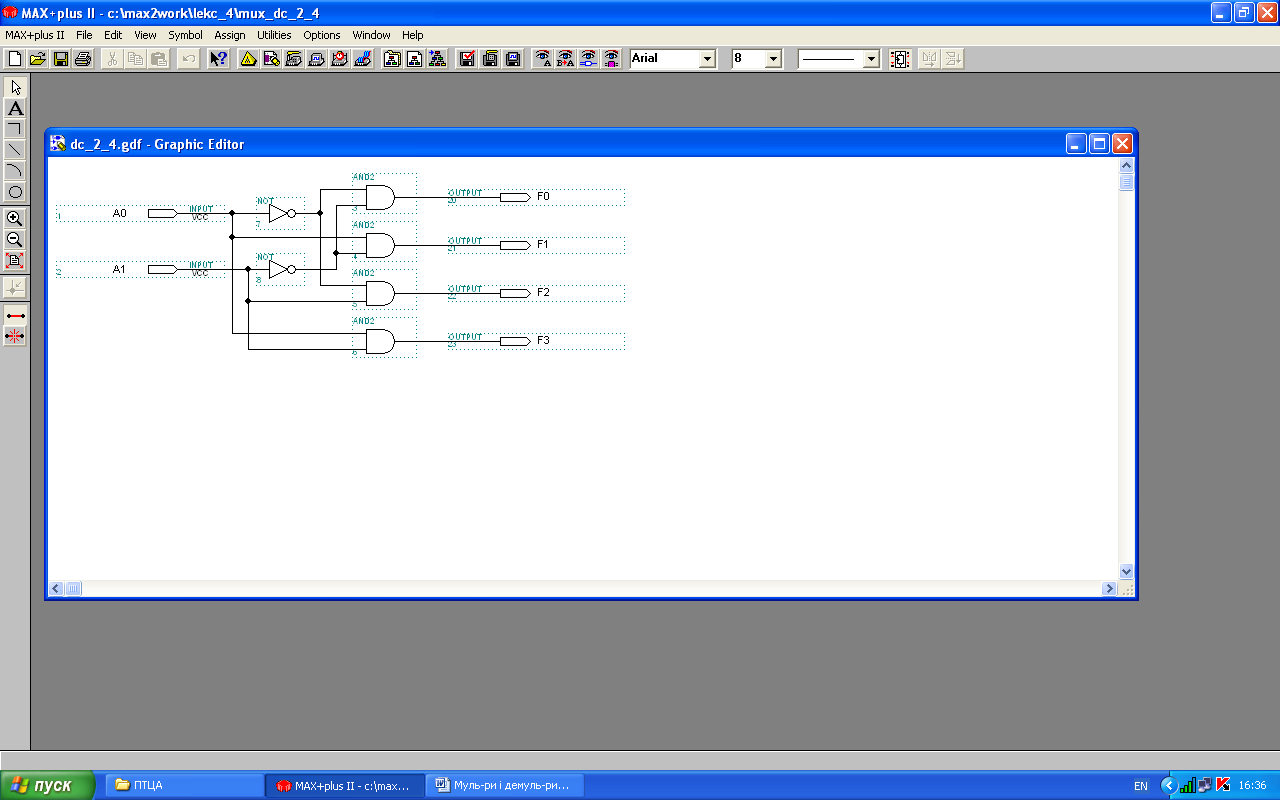1280x800 pixels.
Task: Open the line style dropdown
Action: pyautogui.click(x=871, y=59)
